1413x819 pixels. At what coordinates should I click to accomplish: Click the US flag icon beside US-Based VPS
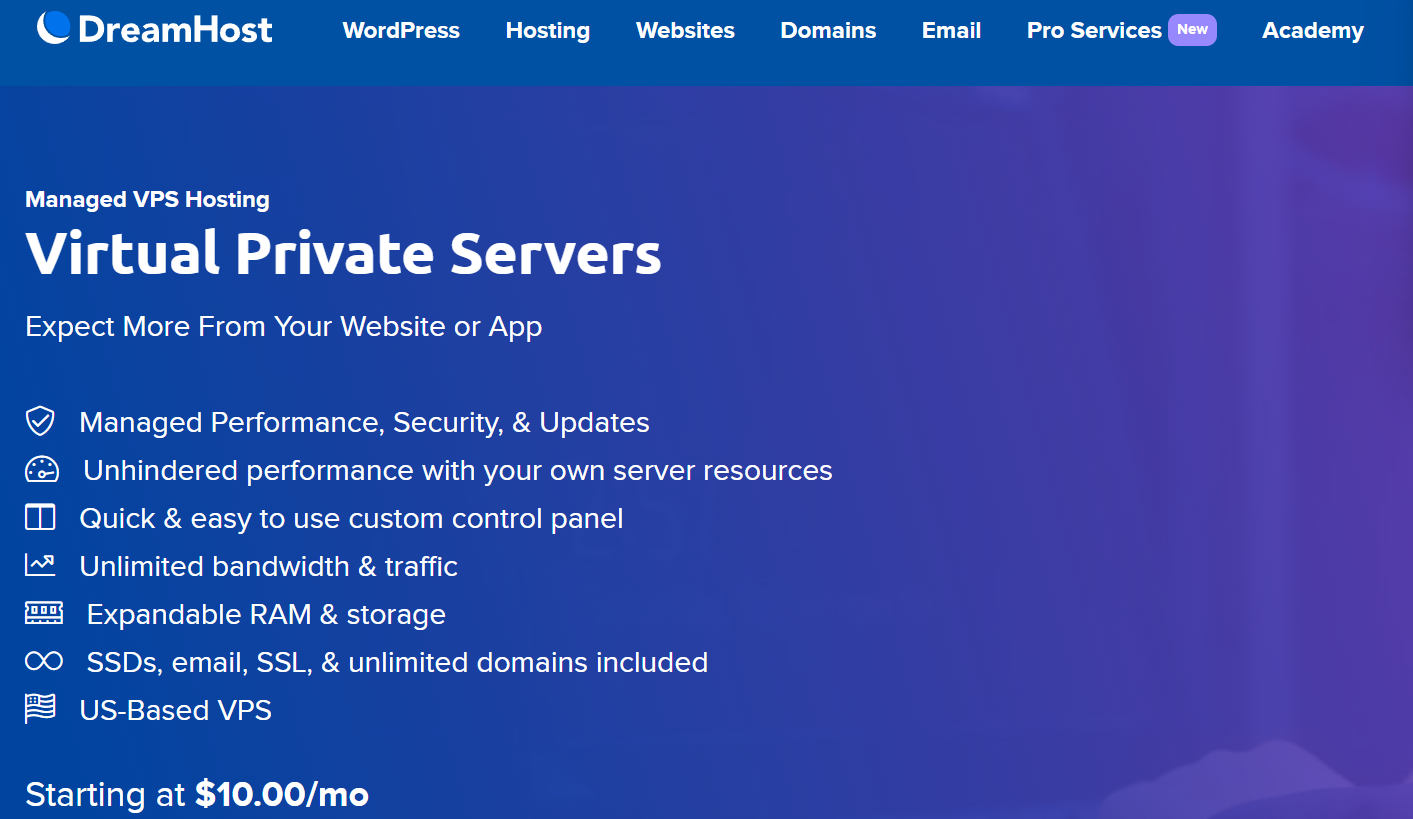40,708
